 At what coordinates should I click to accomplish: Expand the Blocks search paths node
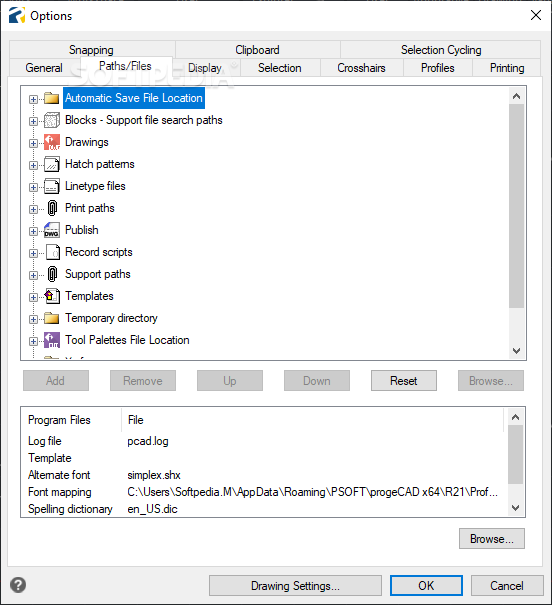tap(33, 121)
